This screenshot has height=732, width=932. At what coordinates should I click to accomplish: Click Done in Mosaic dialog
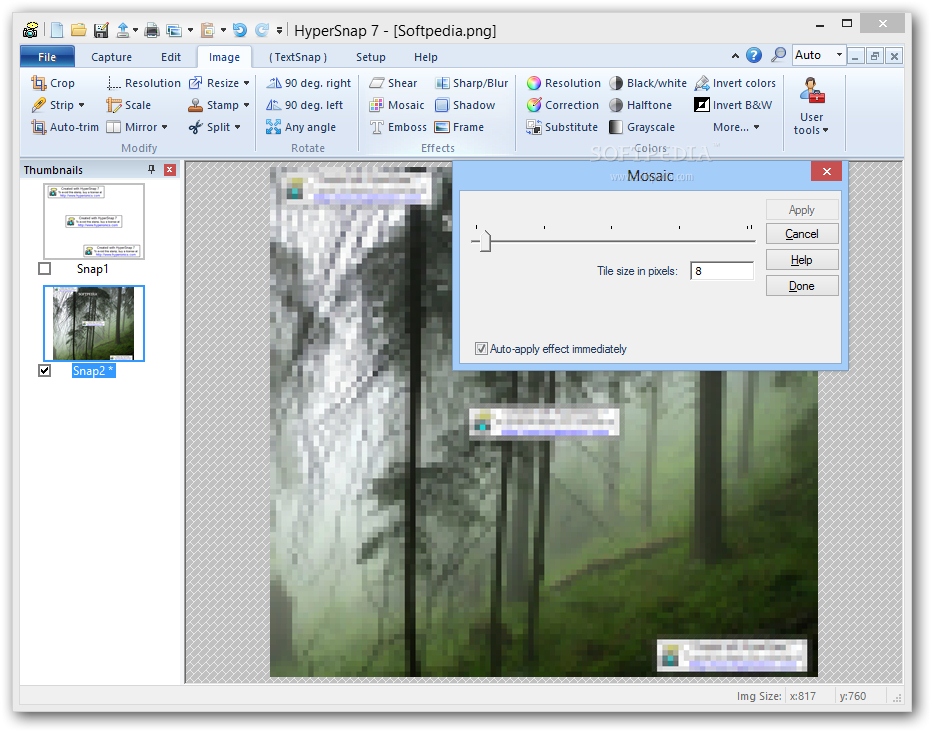[802, 286]
